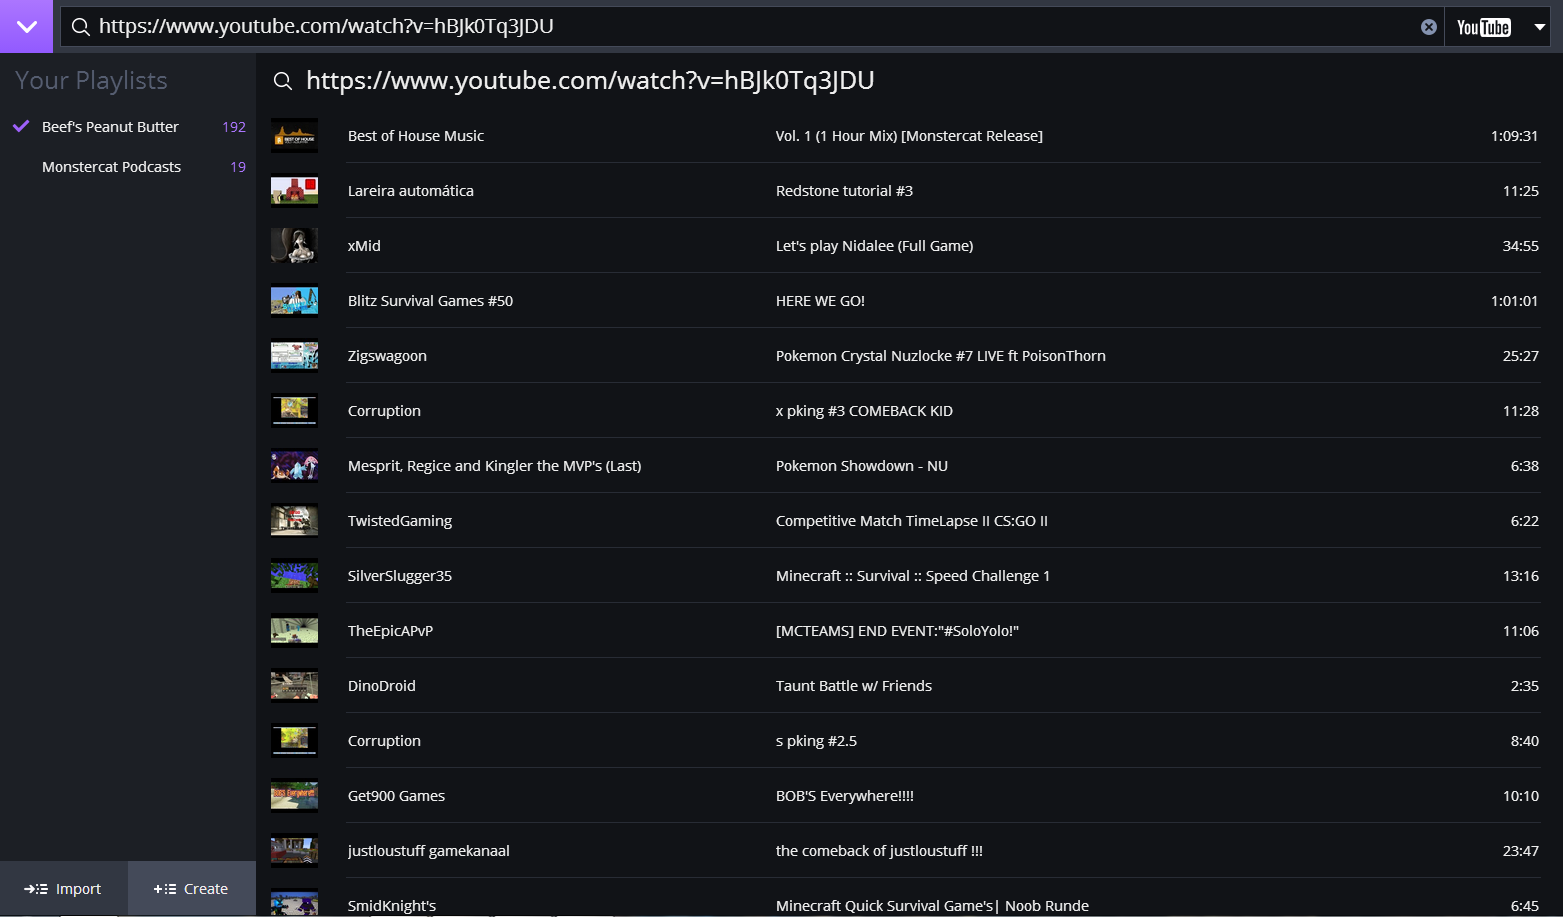Click the magnifier icon beside results heading
The height and width of the screenshot is (917, 1563).
(283, 81)
